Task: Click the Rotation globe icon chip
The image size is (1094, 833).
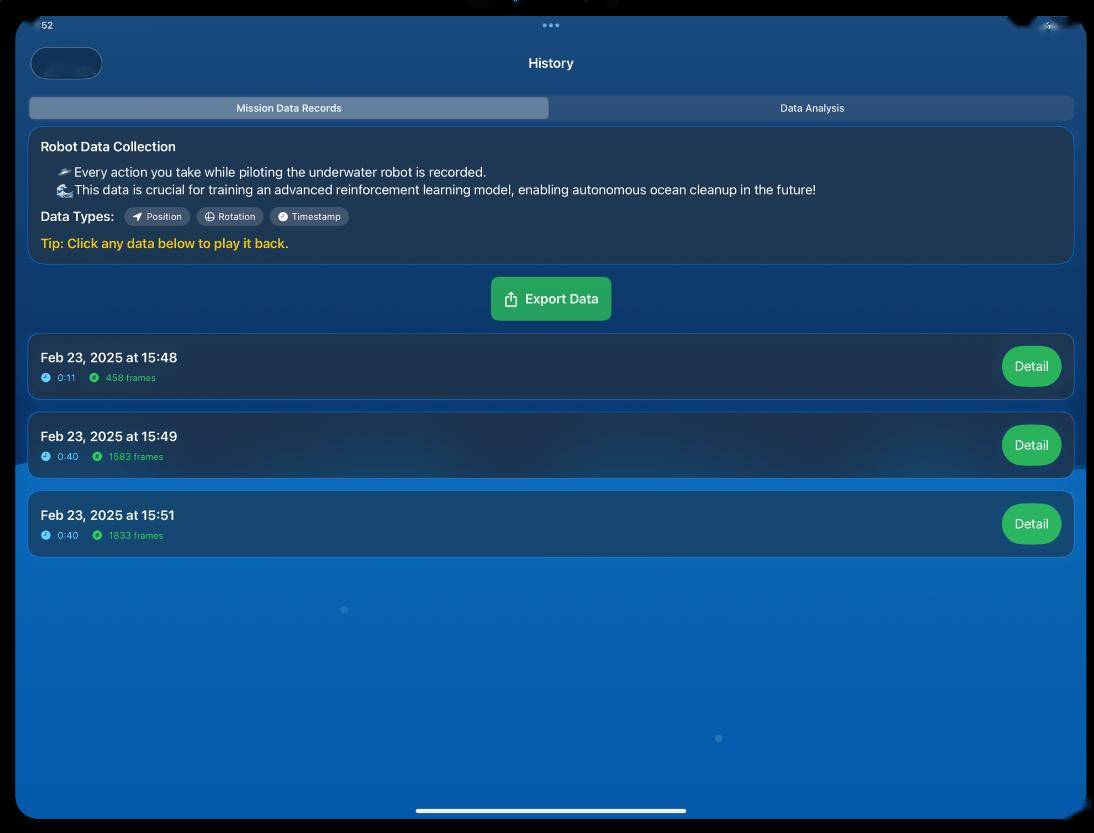Action: pyautogui.click(x=210, y=217)
